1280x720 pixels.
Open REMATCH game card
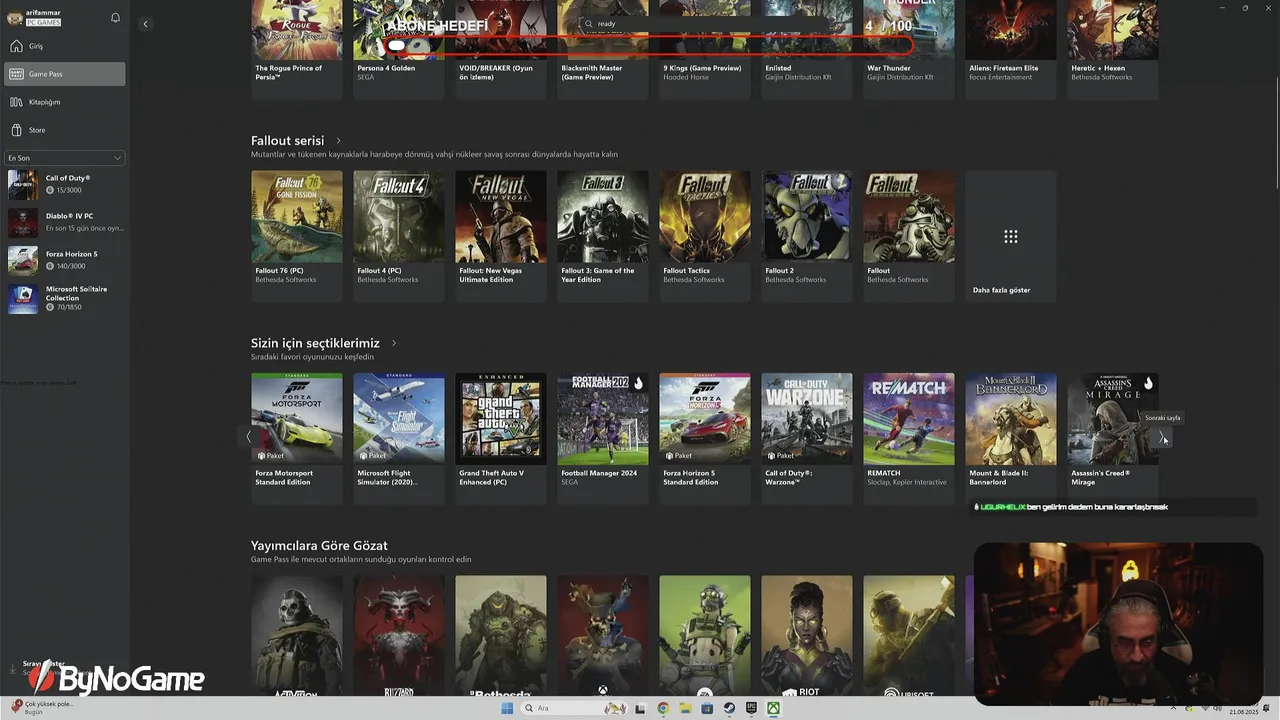908,438
